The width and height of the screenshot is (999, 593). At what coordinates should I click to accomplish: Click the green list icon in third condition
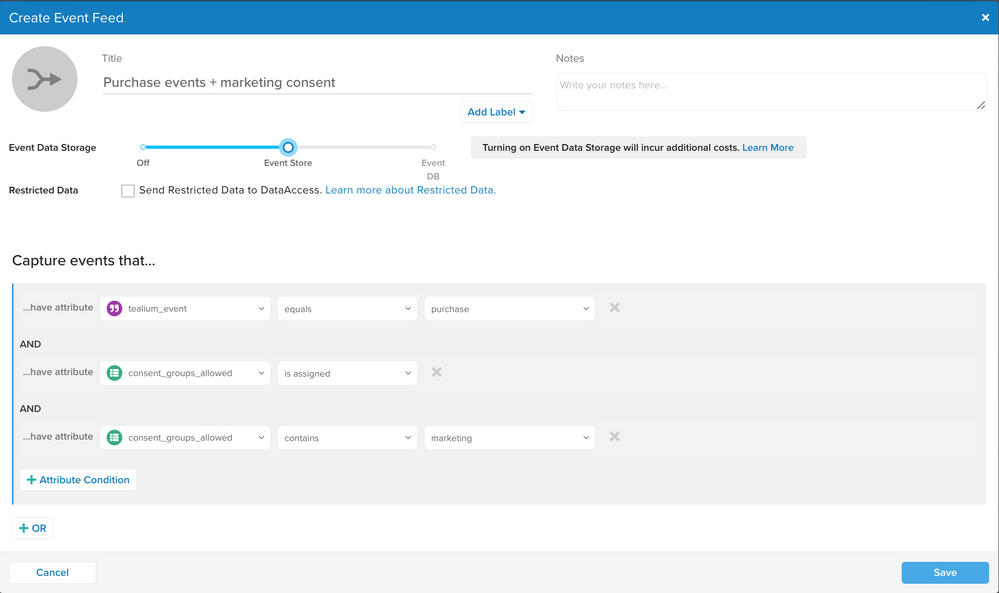tap(114, 437)
